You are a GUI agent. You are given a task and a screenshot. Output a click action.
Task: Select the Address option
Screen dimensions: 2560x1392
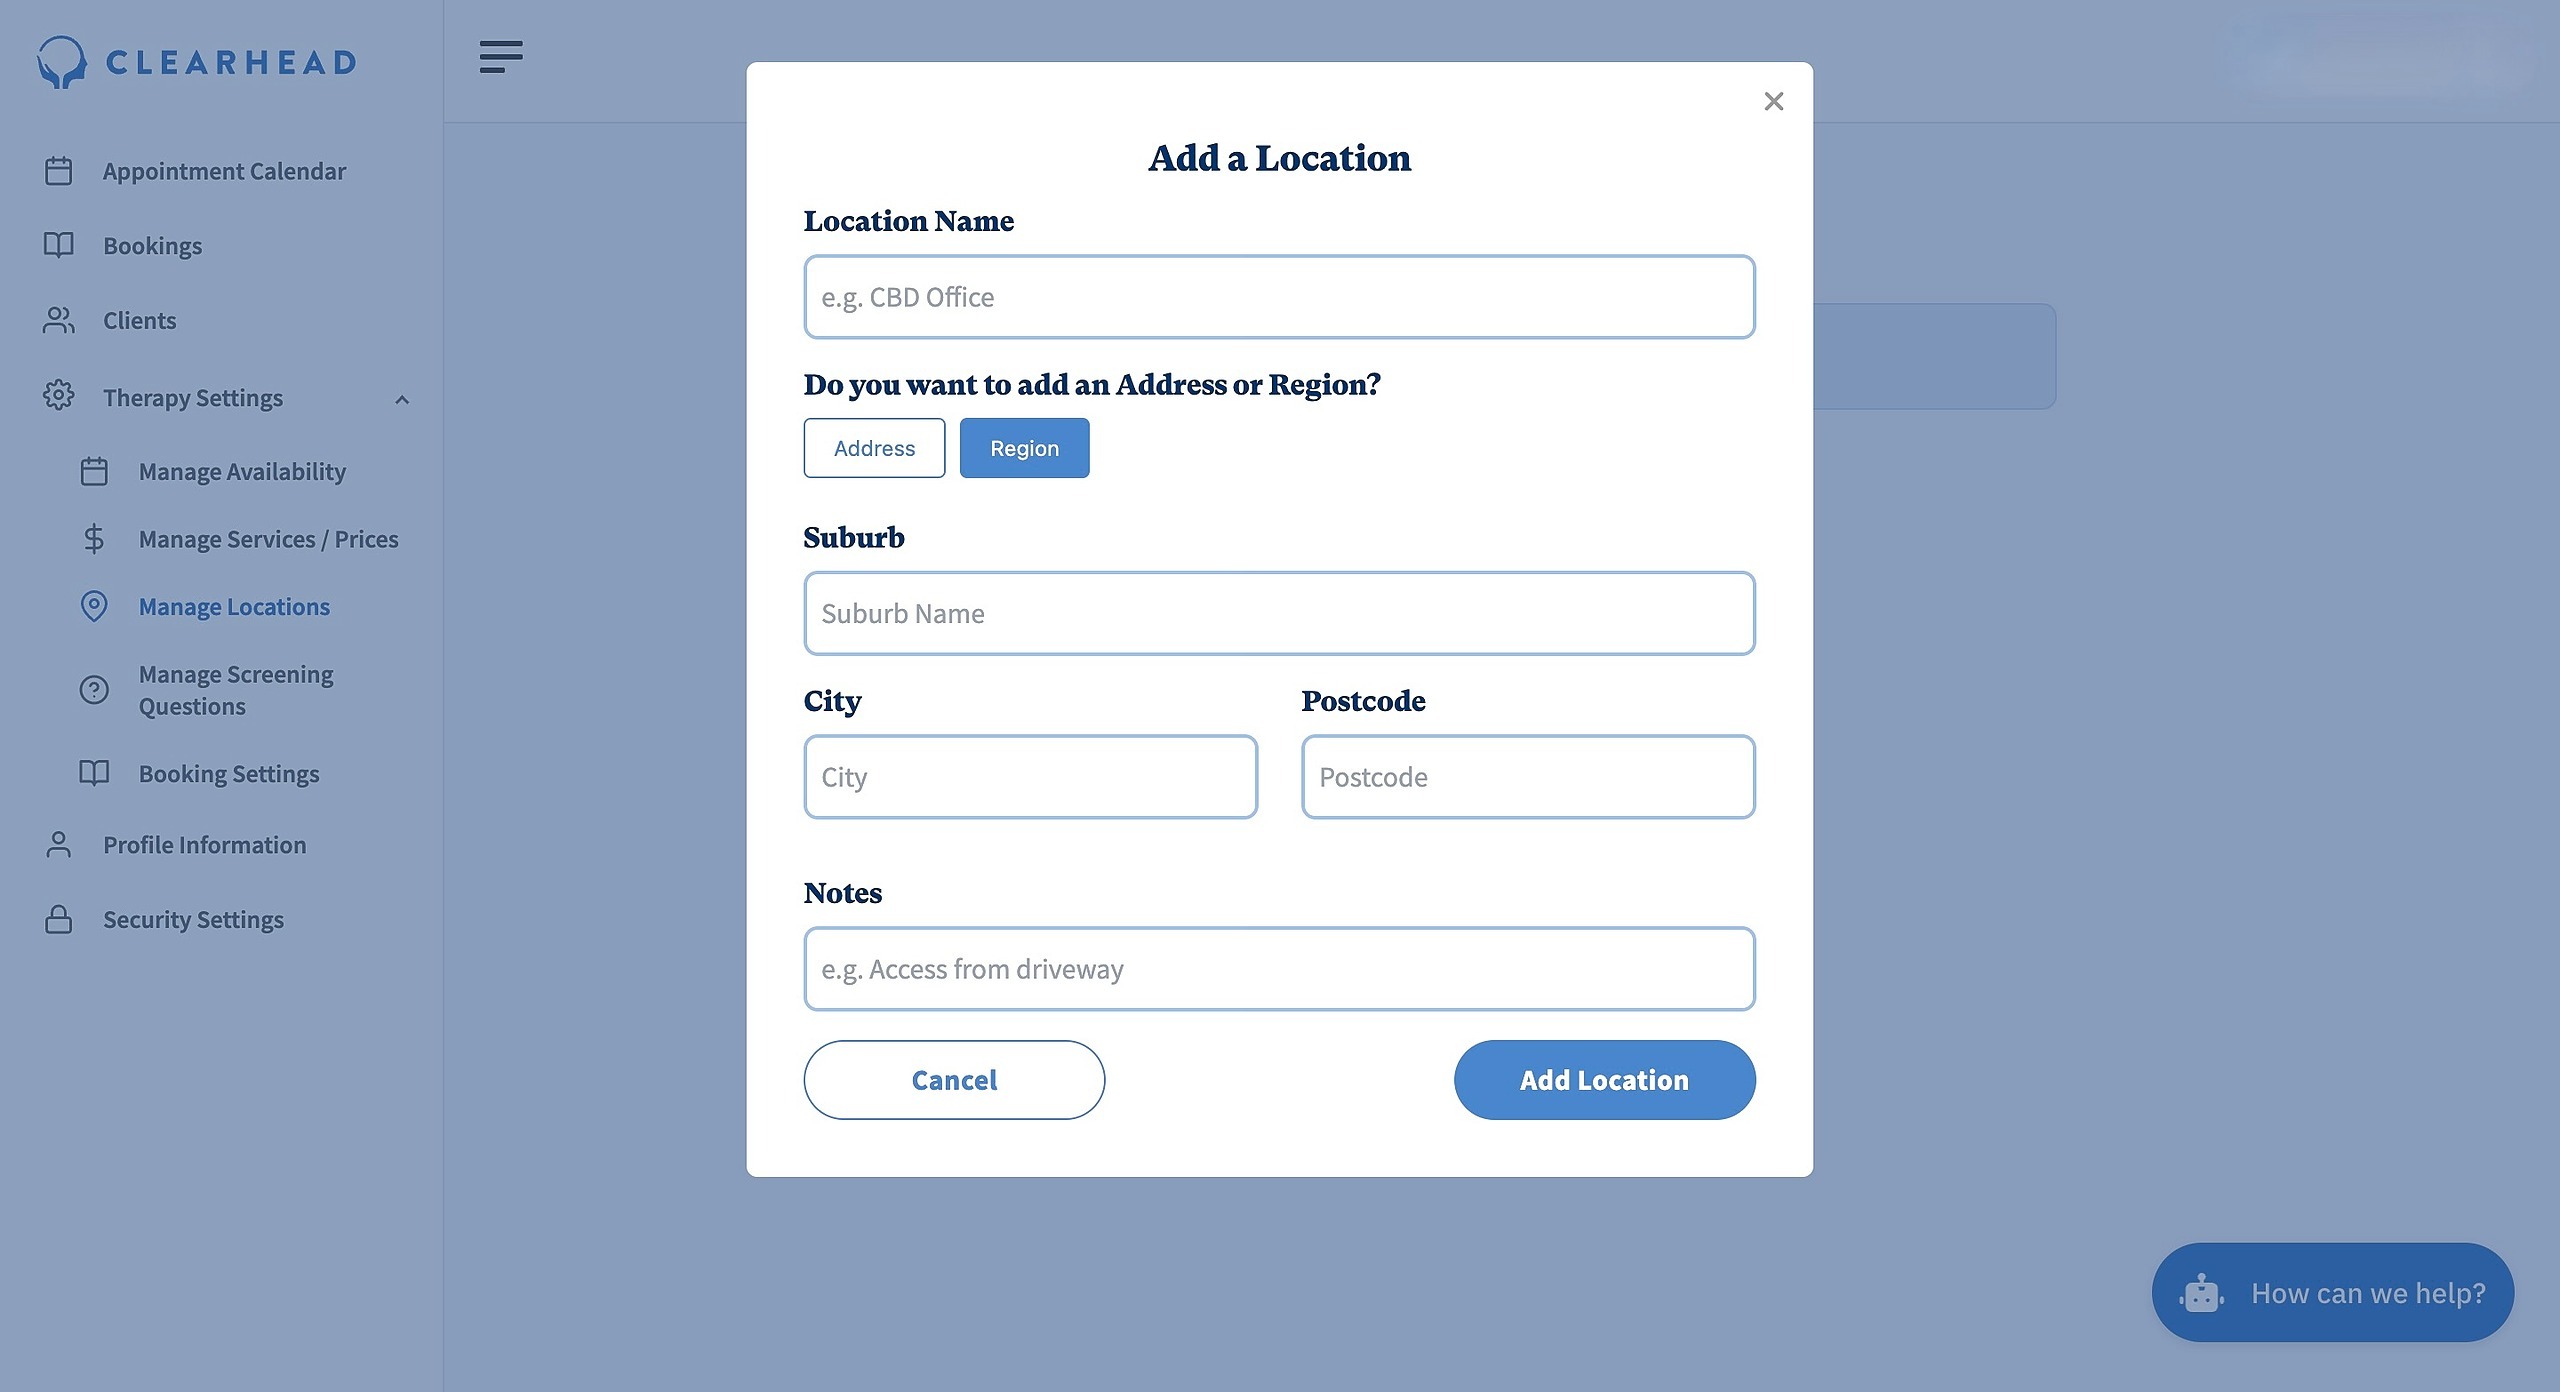pos(874,448)
